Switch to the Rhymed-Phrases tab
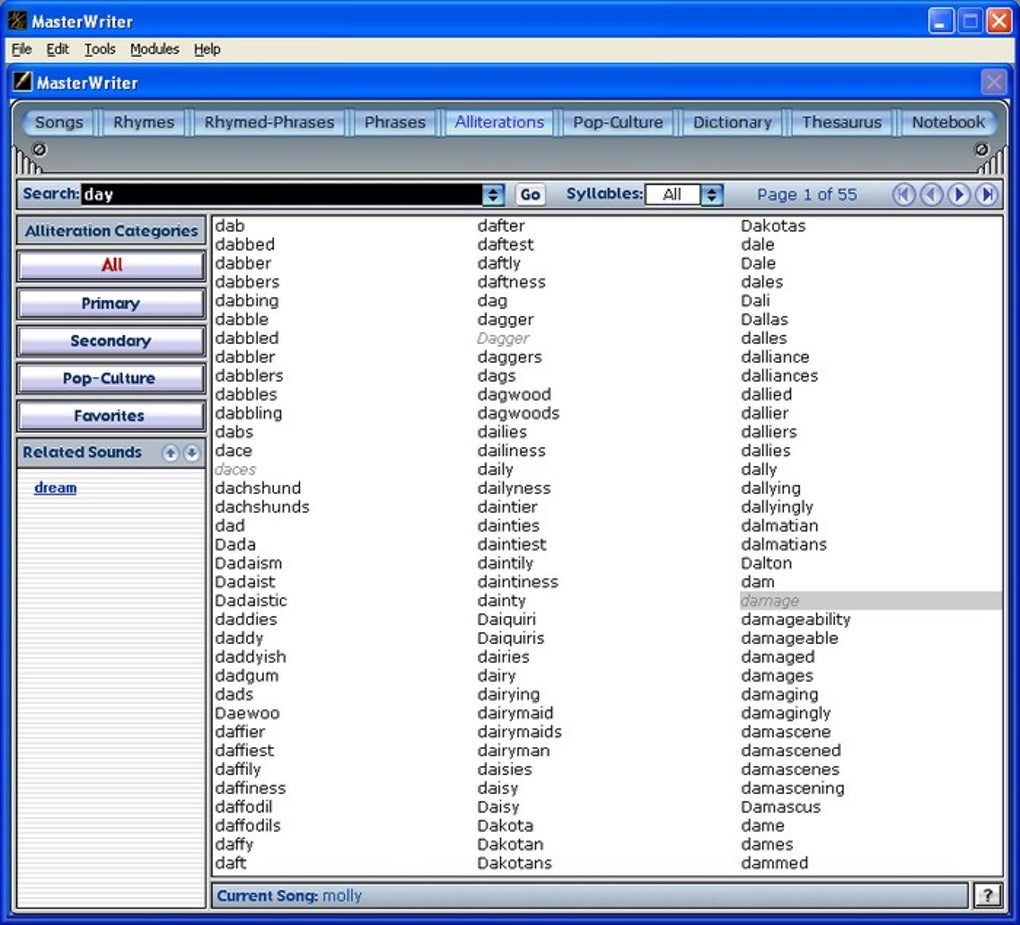Viewport: 1020px width, 925px height. [x=269, y=122]
